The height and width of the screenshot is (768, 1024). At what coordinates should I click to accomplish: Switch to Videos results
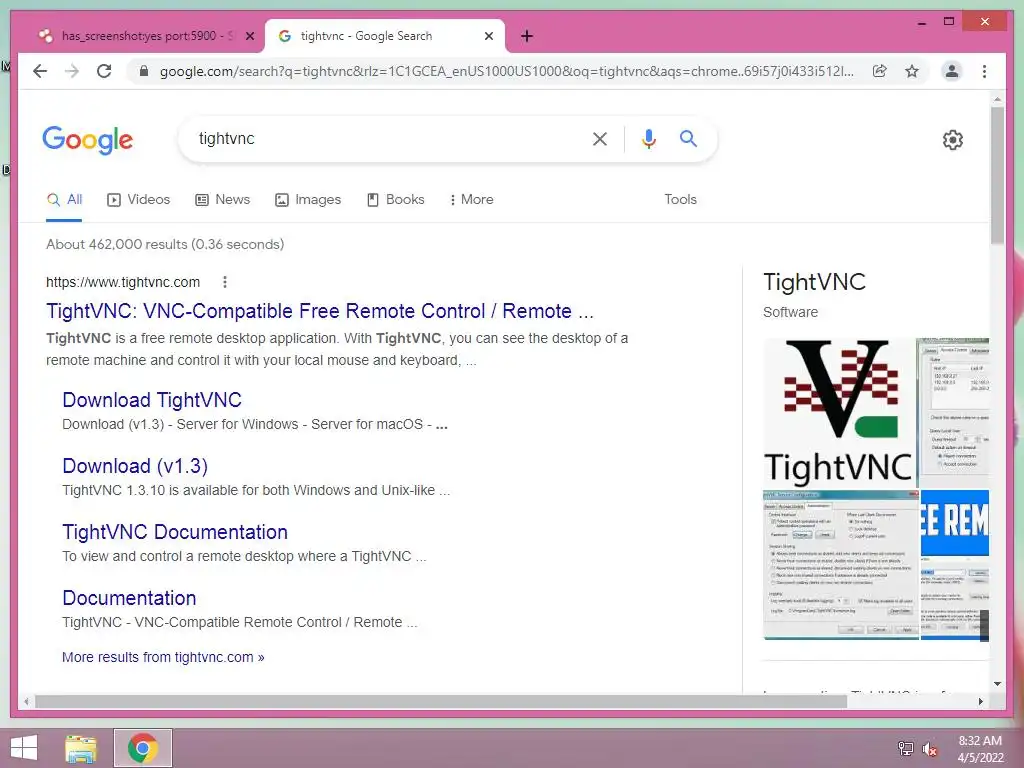[x=138, y=200]
